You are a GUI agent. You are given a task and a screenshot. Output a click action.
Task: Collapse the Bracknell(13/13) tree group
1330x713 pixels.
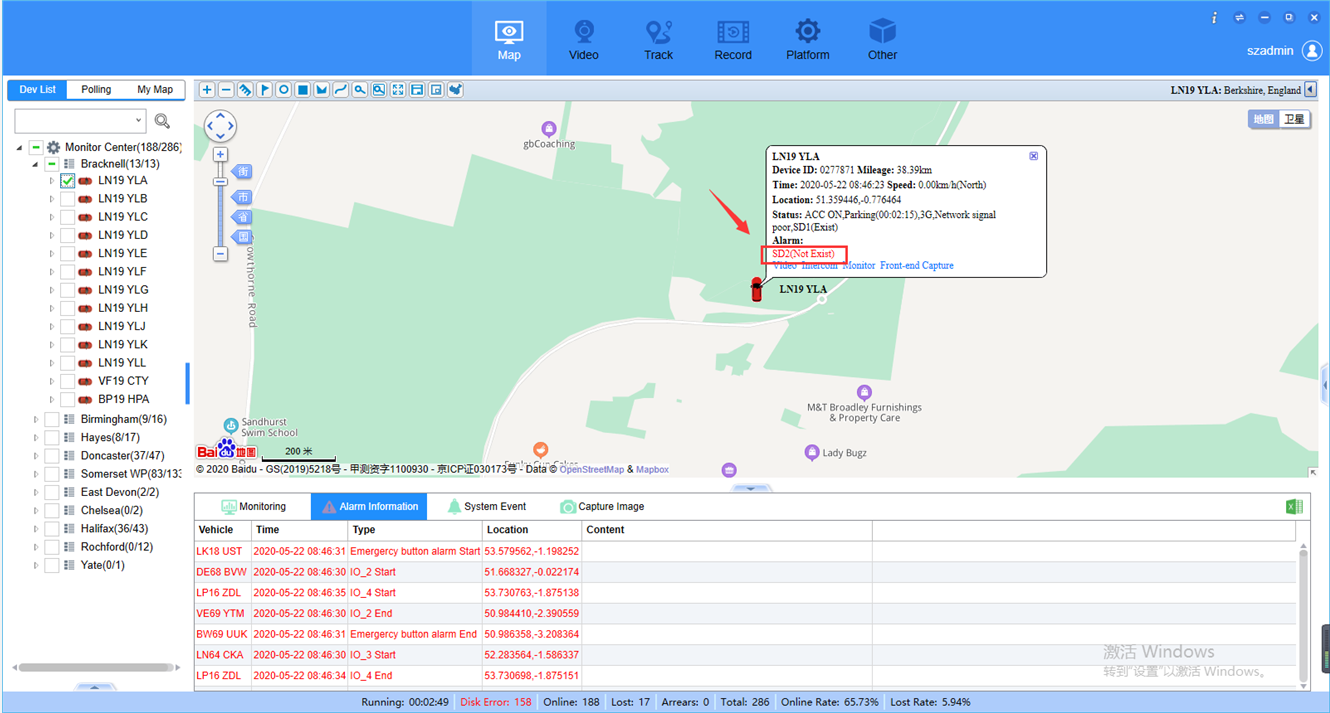[35, 164]
